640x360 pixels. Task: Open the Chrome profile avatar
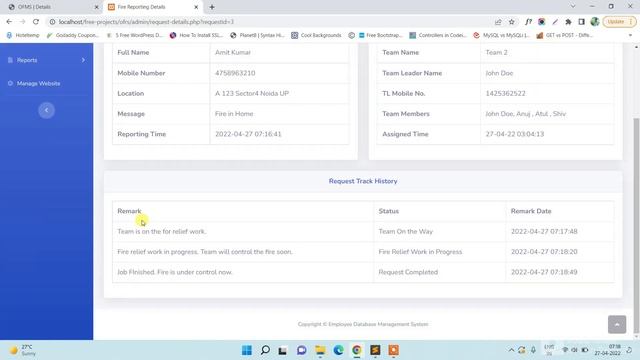point(595,22)
